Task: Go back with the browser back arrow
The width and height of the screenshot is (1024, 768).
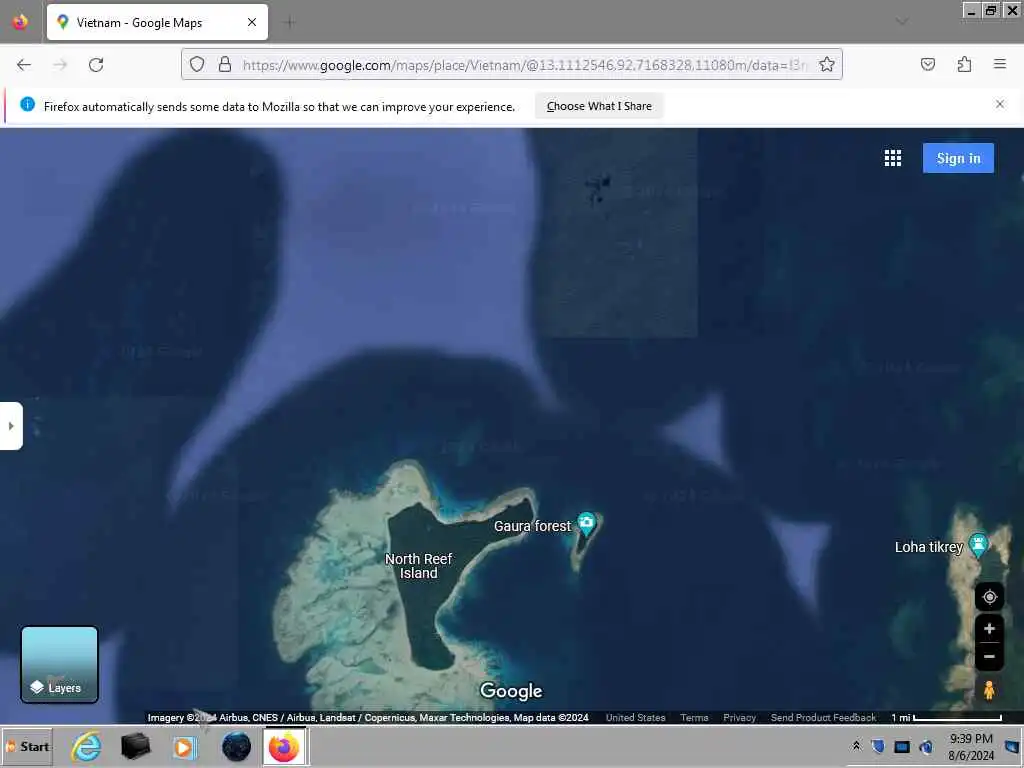Action: [x=24, y=65]
